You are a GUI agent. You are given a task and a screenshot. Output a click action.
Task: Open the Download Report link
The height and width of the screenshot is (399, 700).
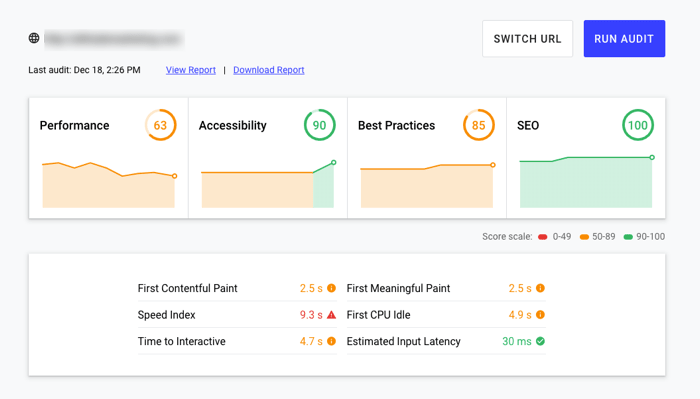coord(269,70)
